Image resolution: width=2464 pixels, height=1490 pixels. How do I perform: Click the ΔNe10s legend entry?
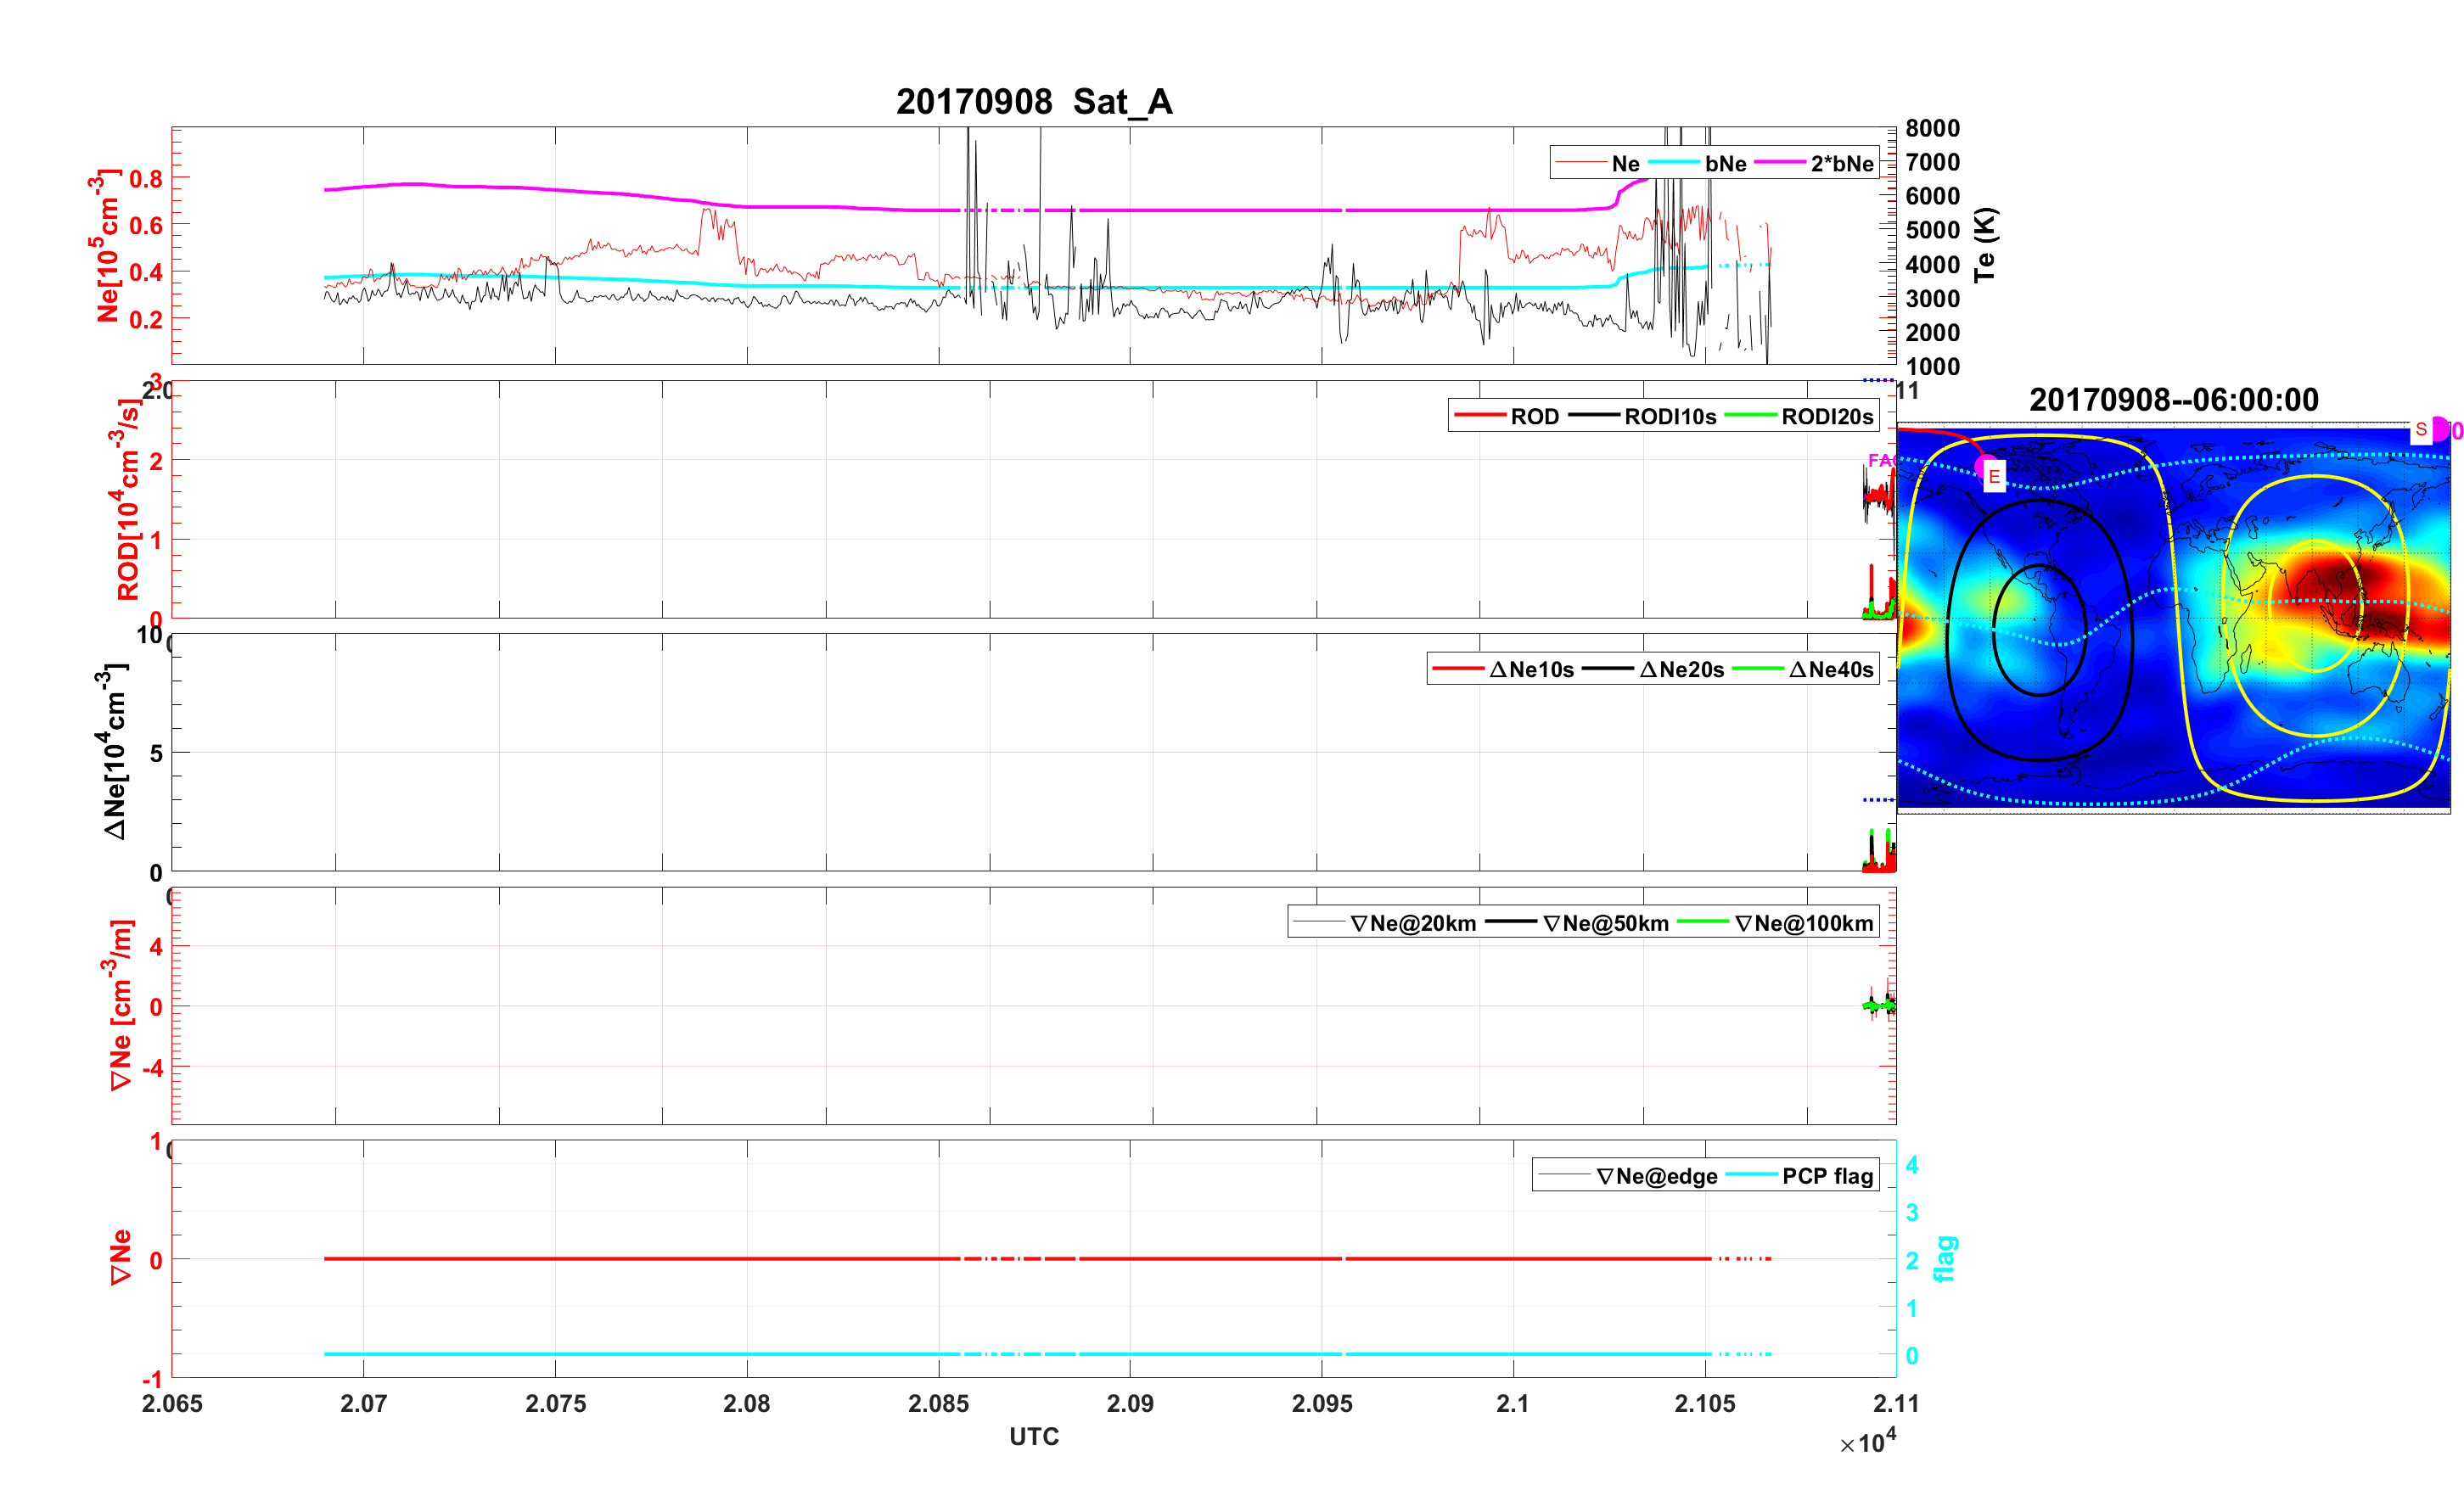click(x=1531, y=669)
